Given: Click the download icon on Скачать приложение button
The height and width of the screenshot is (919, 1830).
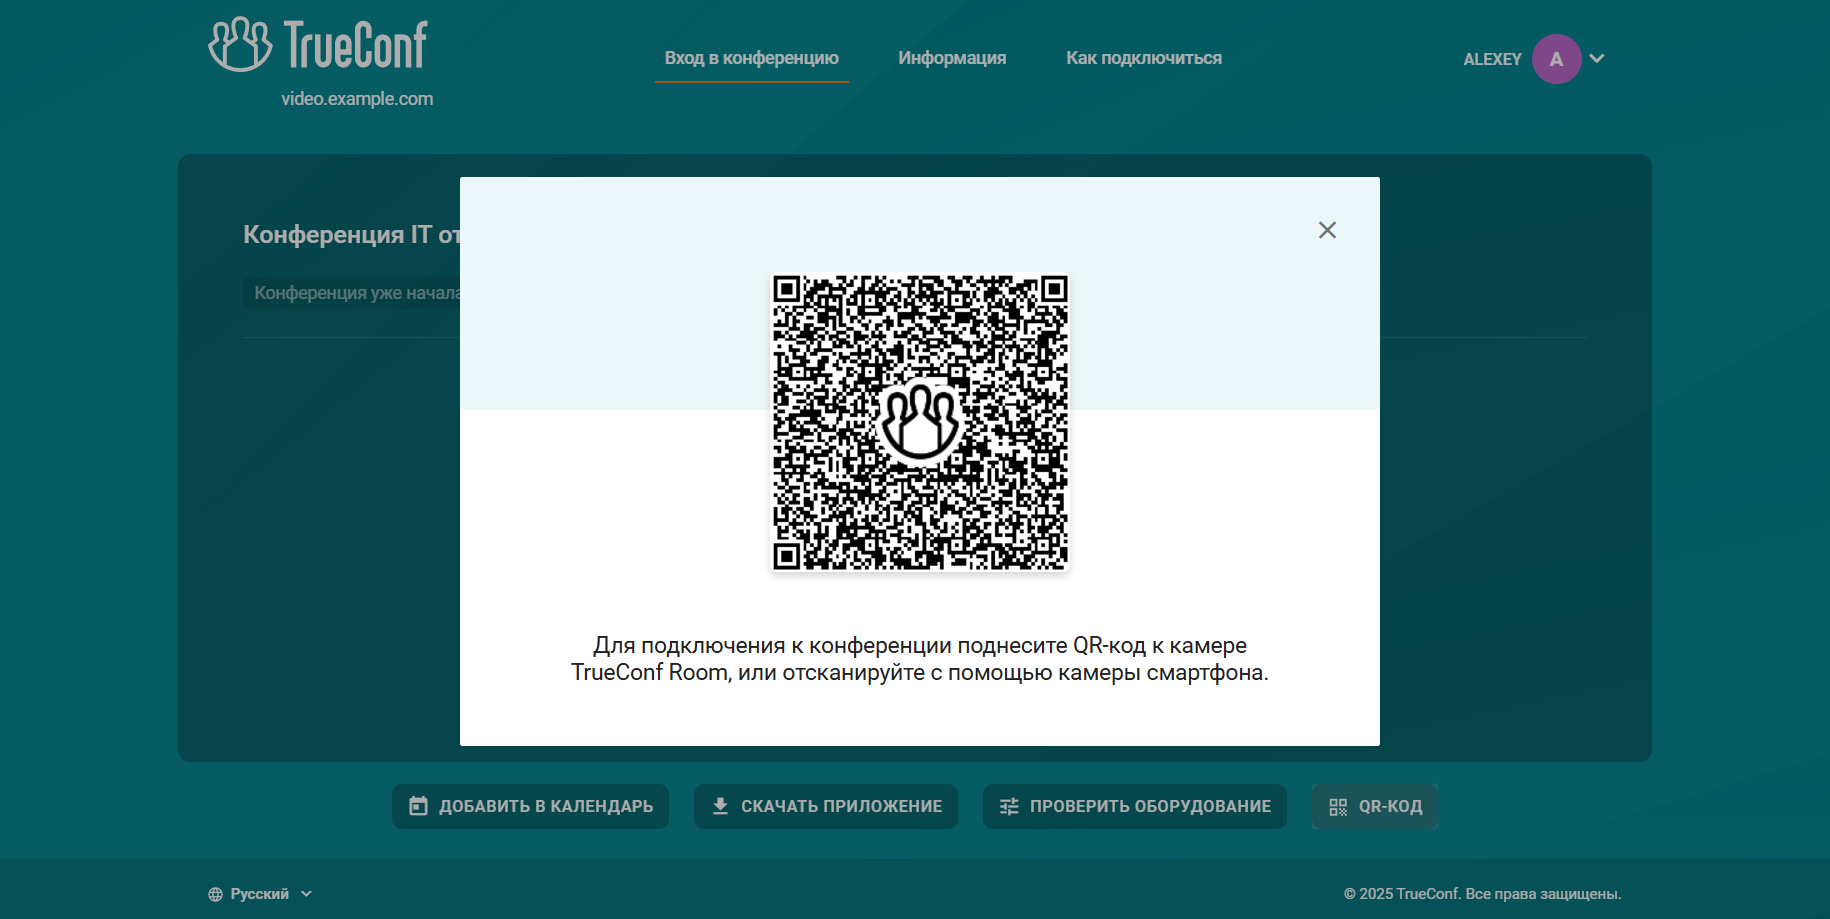Looking at the screenshot, I should click(719, 806).
